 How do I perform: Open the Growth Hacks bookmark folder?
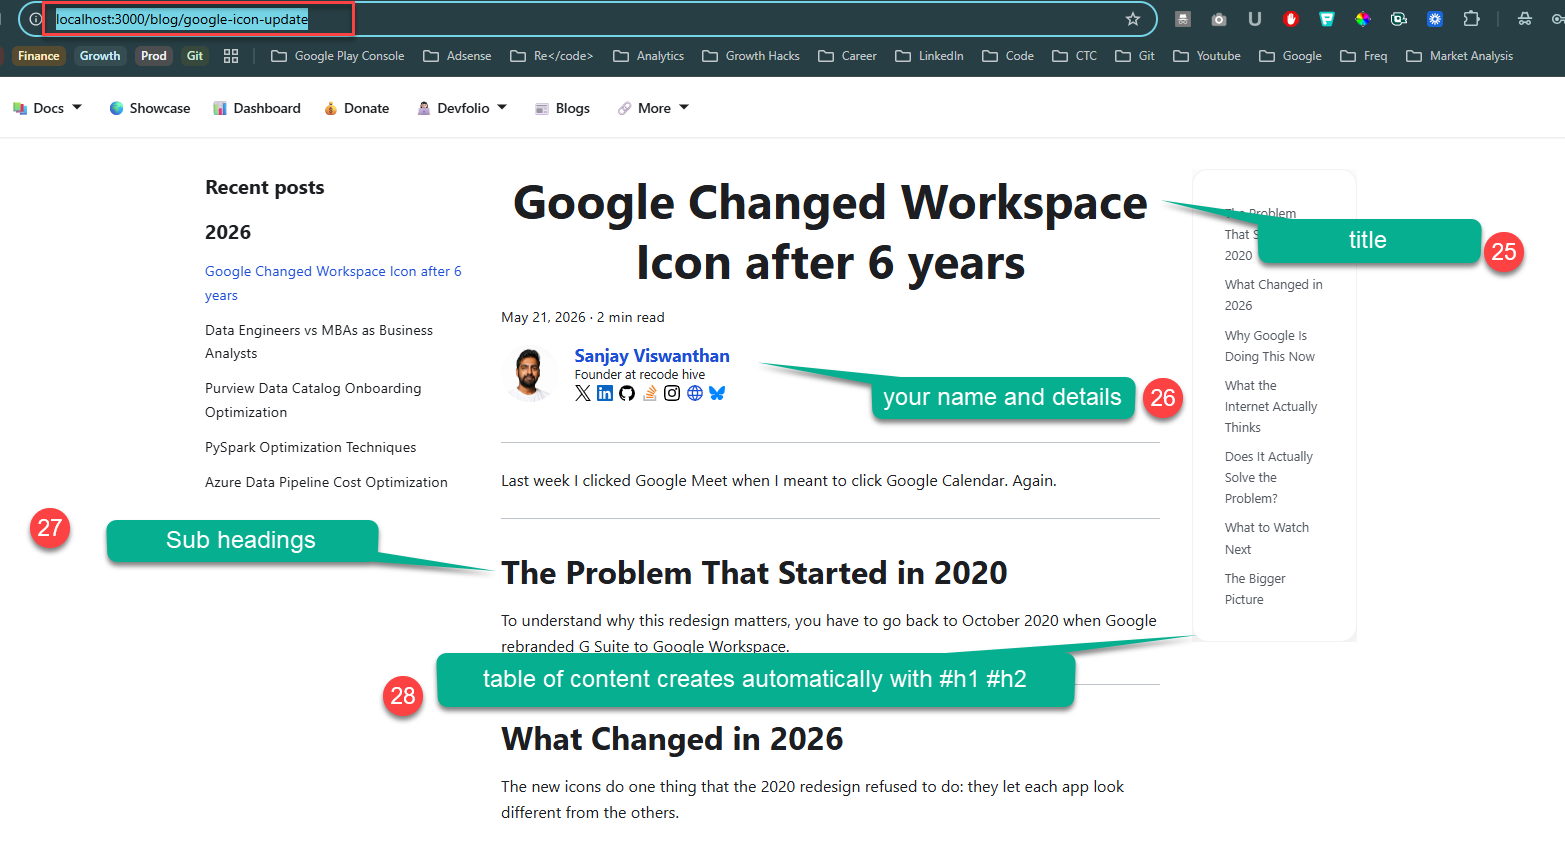coord(751,56)
